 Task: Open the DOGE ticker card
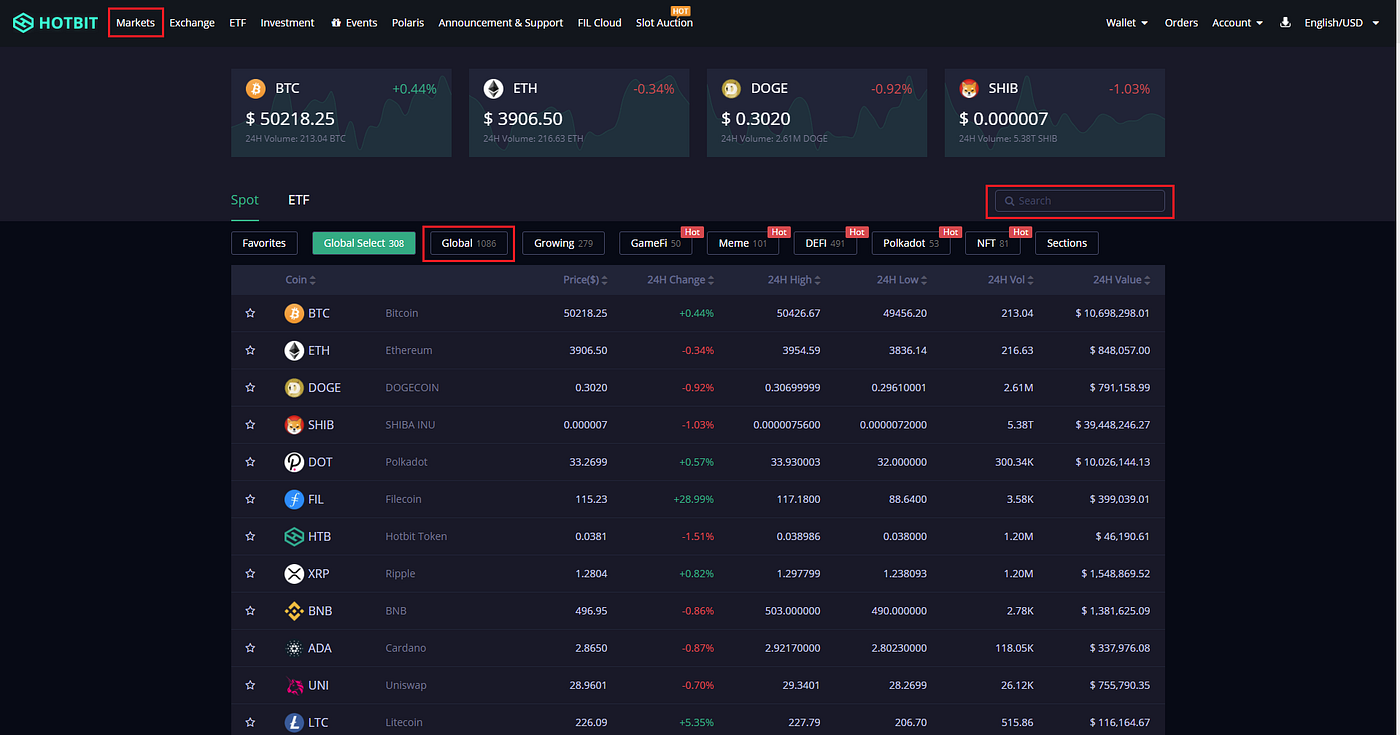point(817,112)
